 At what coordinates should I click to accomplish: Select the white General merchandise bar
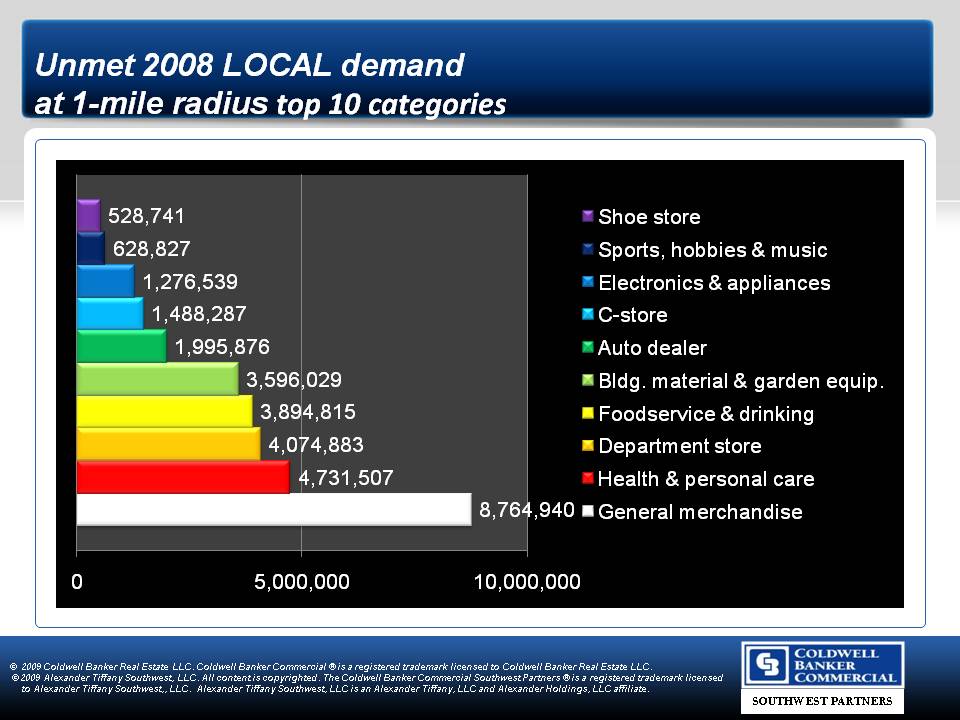[272, 509]
